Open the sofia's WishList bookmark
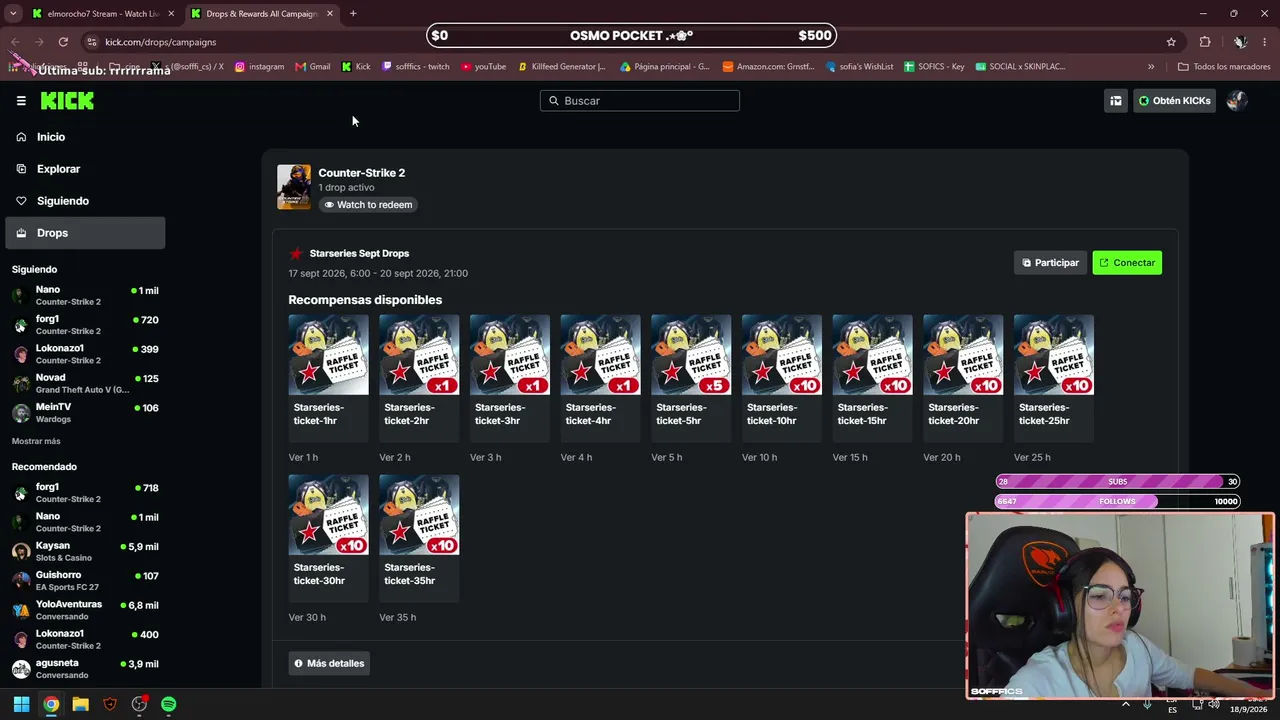This screenshot has height=720, width=1280. click(x=859, y=67)
